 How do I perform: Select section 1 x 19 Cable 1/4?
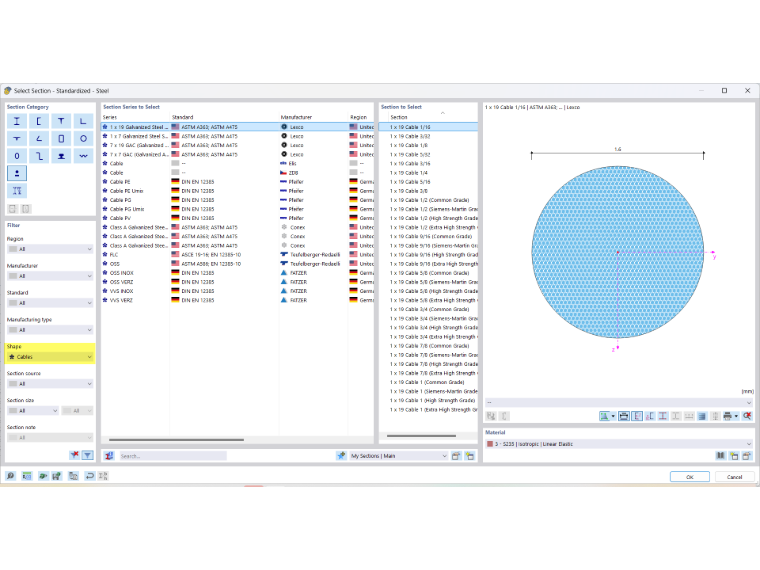[x=428, y=173]
